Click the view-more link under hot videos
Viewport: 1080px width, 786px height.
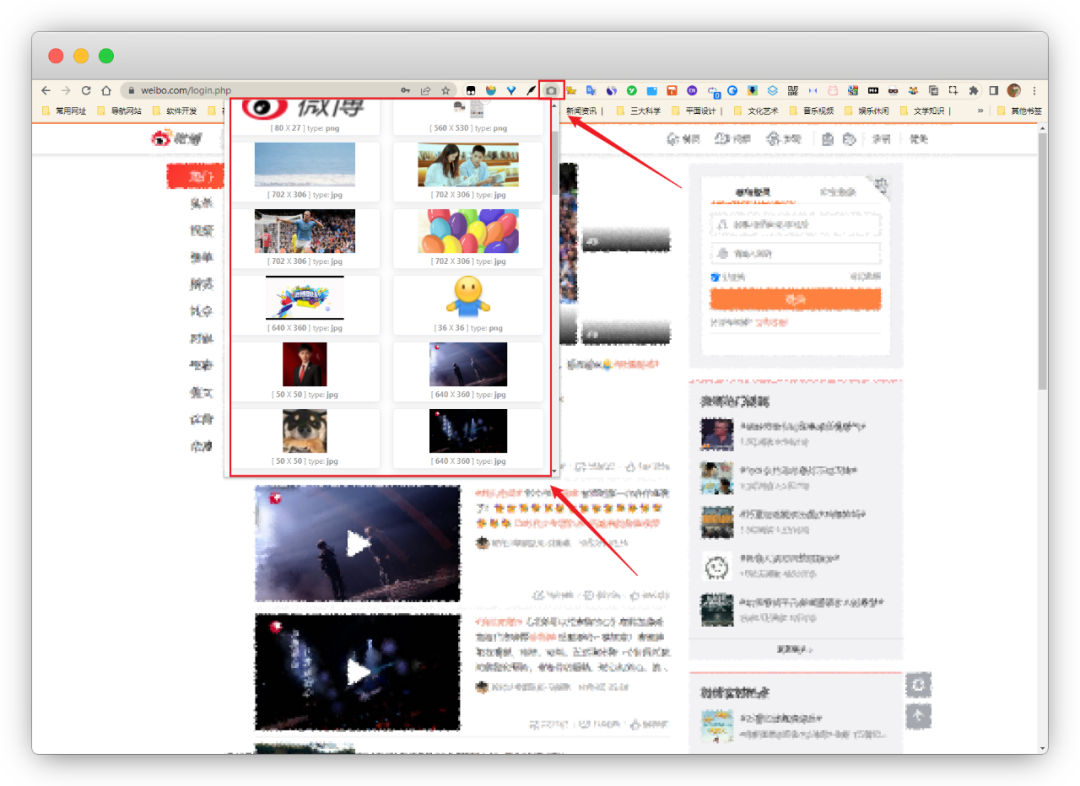(x=795, y=649)
